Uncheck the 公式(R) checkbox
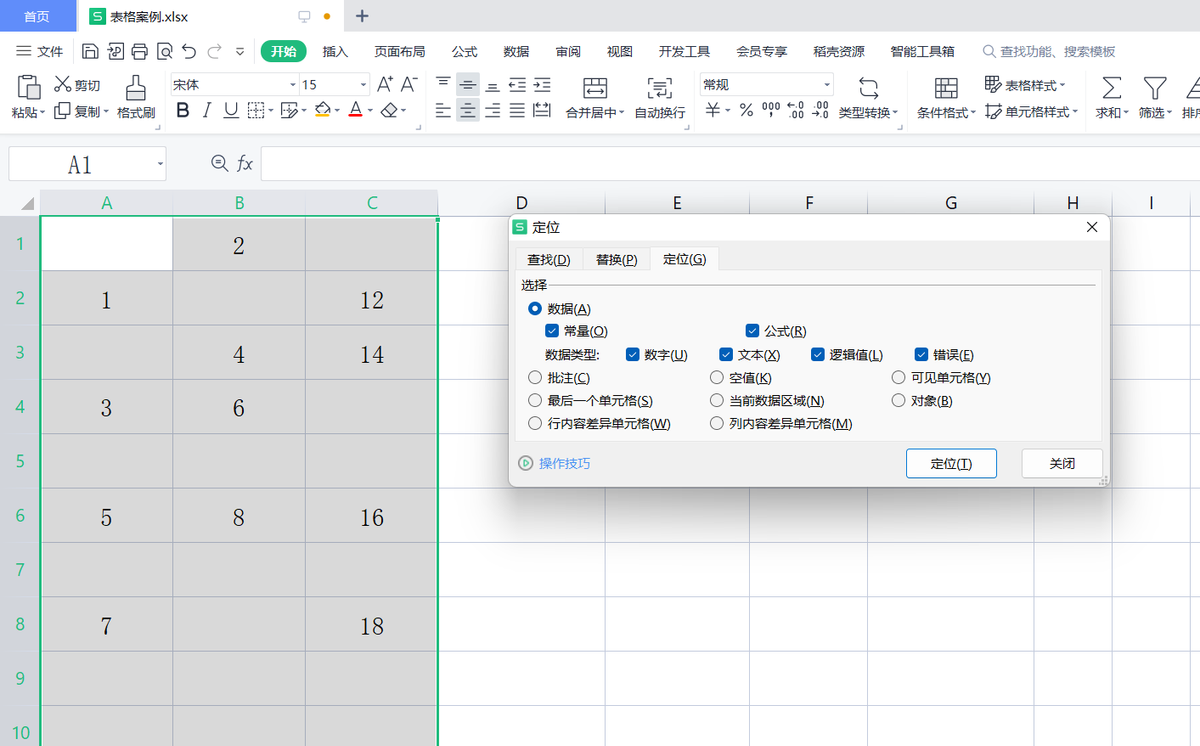This screenshot has height=746, width=1200. [x=753, y=331]
